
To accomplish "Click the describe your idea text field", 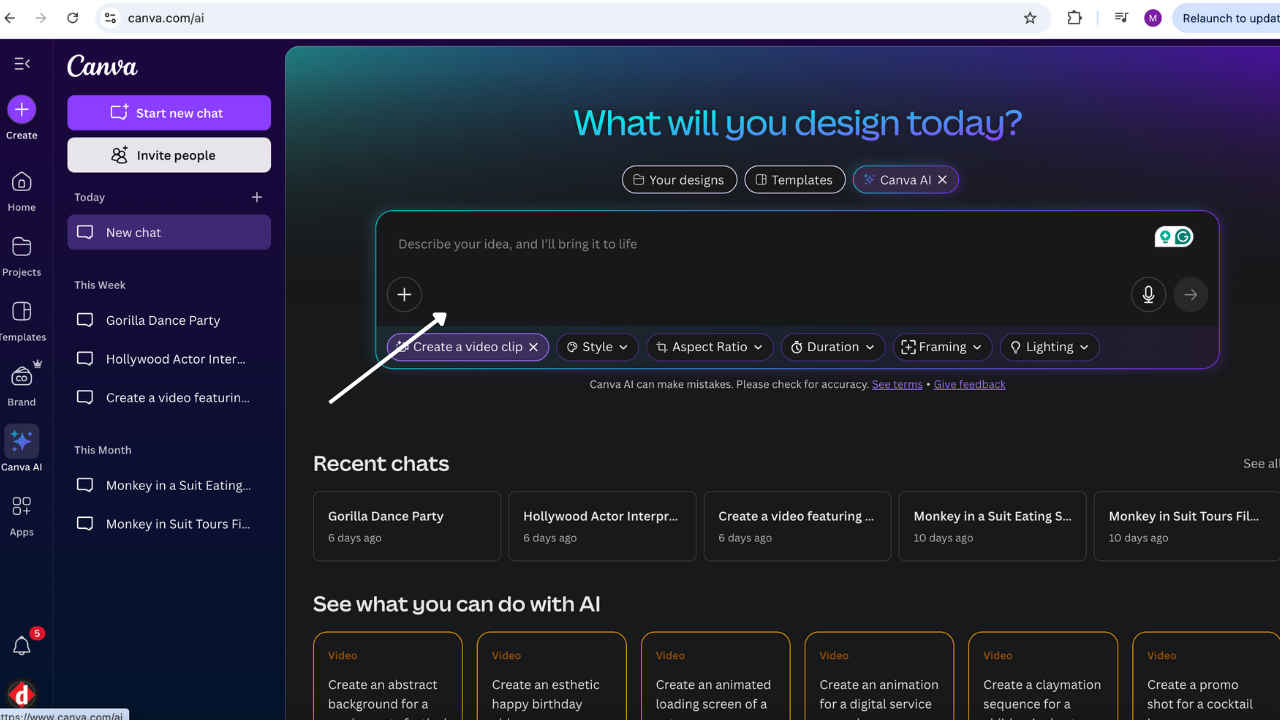I will coord(760,244).
